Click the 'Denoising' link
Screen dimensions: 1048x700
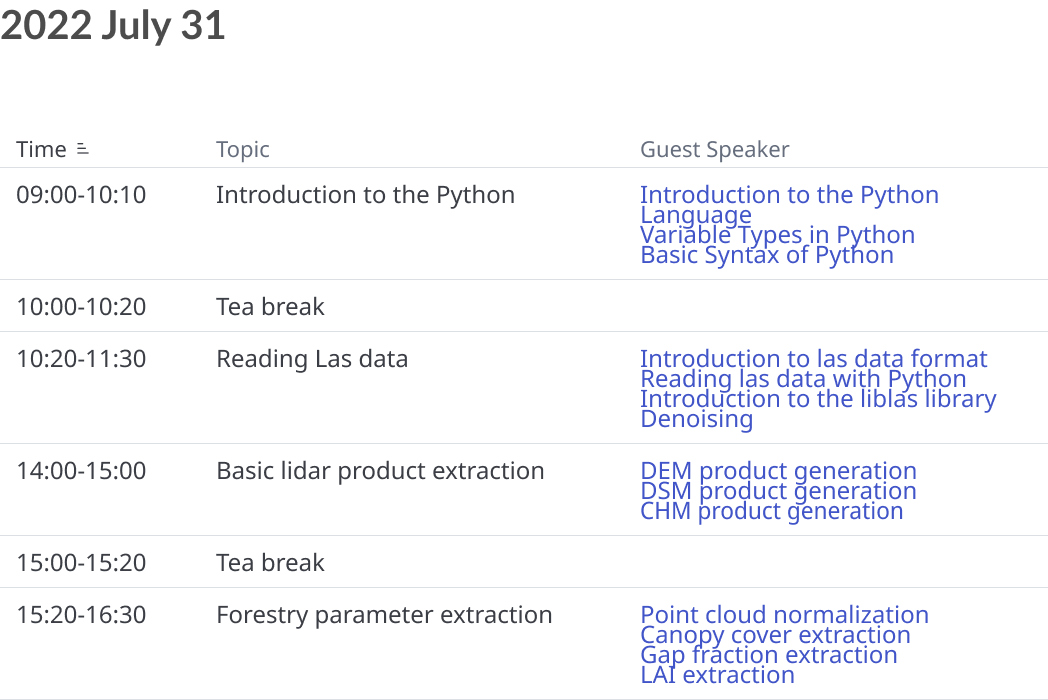point(696,419)
